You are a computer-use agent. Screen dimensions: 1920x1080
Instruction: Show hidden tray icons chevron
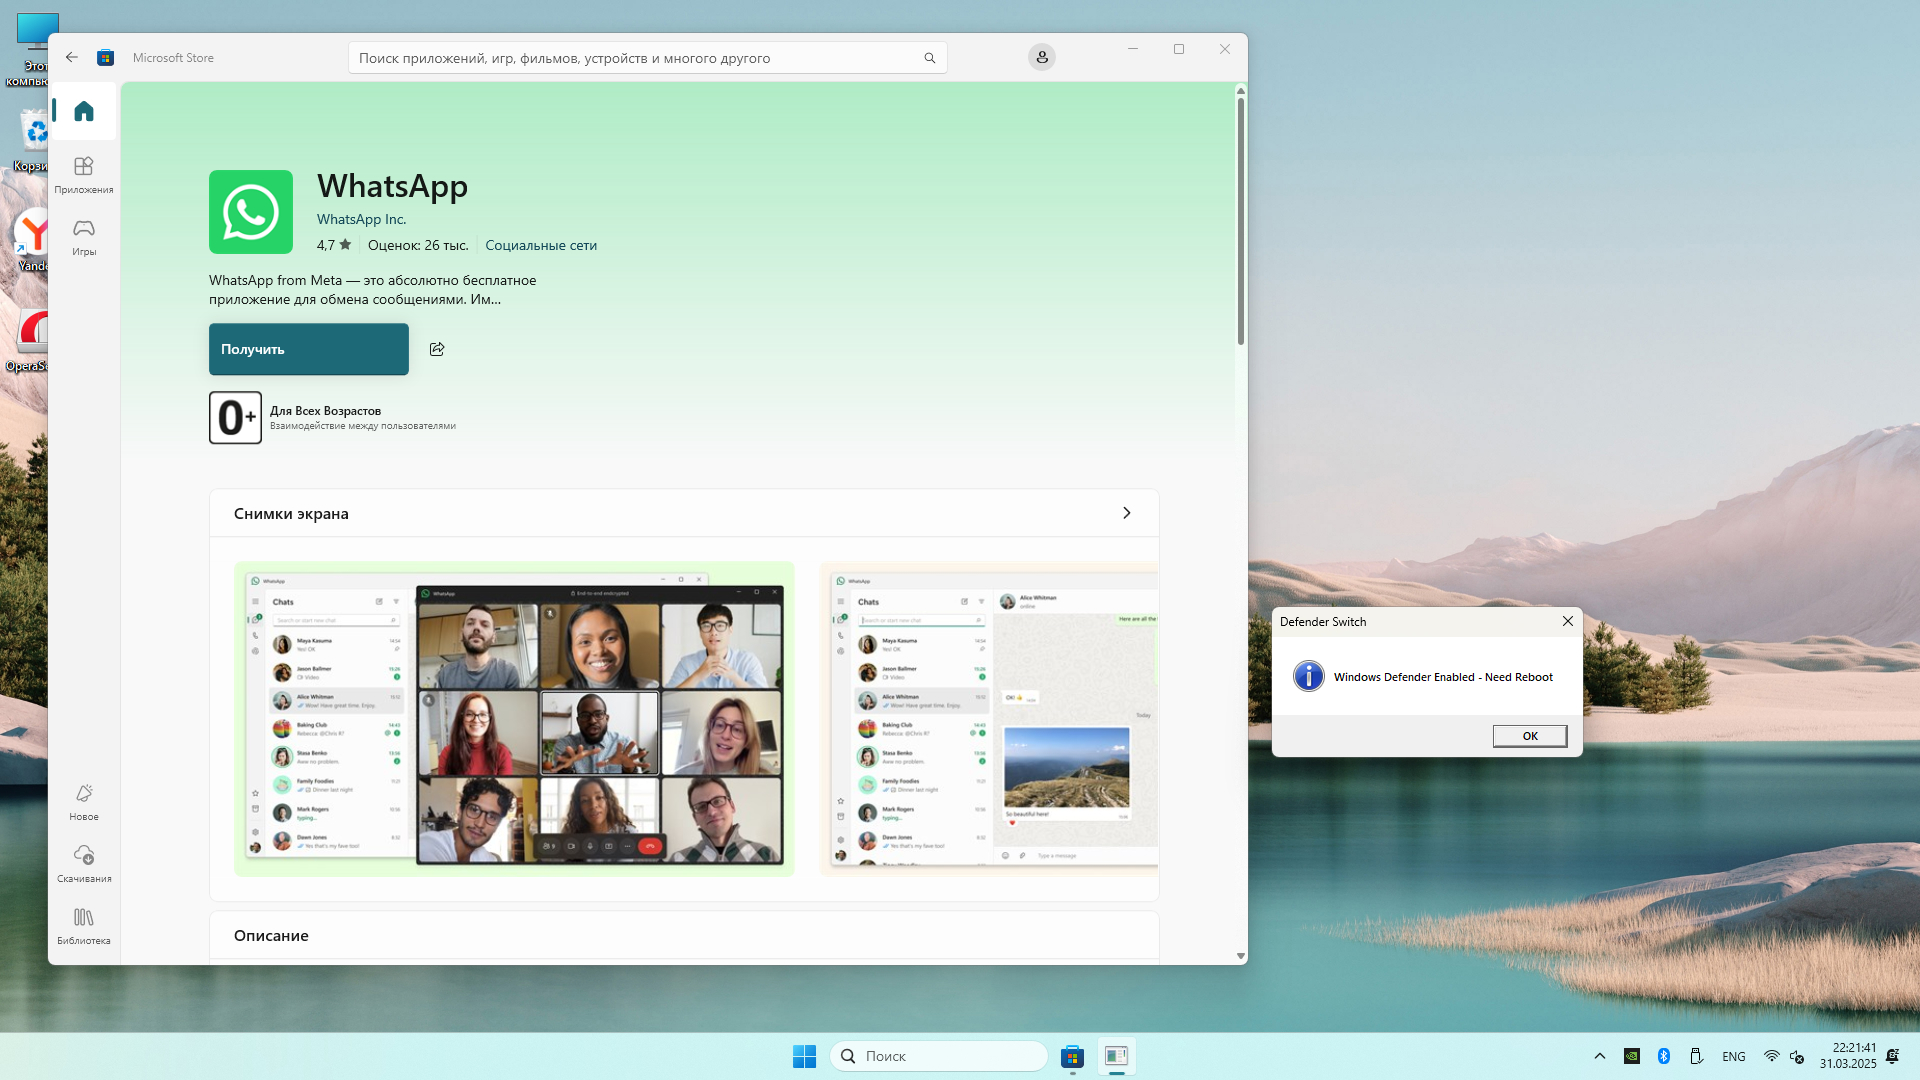click(x=1599, y=1056)
